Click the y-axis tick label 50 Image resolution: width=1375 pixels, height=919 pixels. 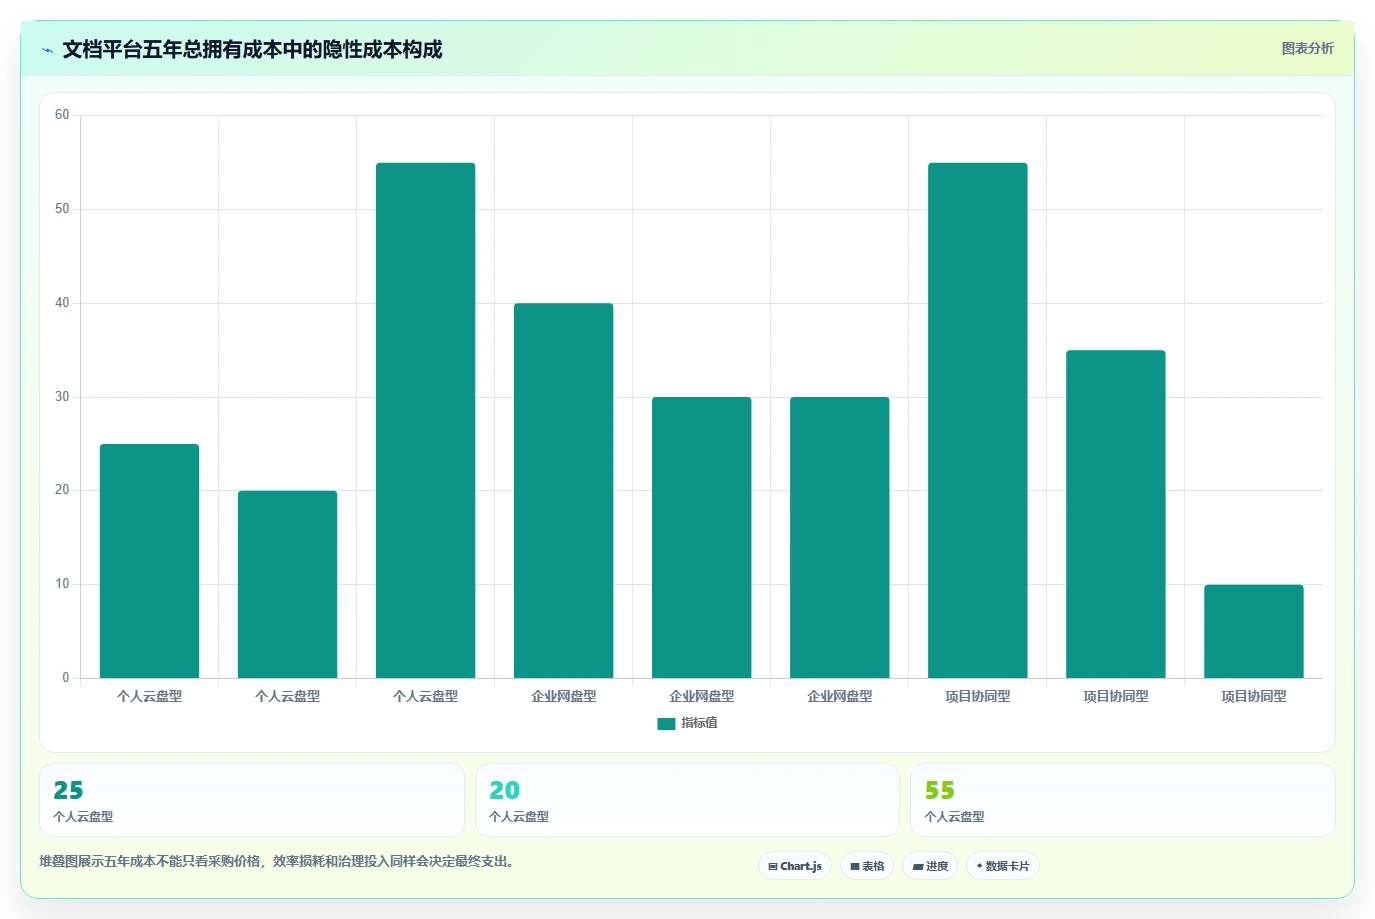[x=62, y=209]
